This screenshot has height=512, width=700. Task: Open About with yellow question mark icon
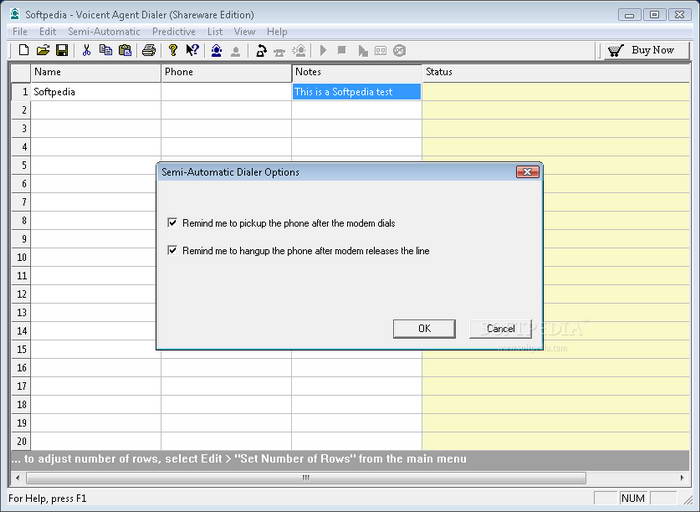pos(173,50)
